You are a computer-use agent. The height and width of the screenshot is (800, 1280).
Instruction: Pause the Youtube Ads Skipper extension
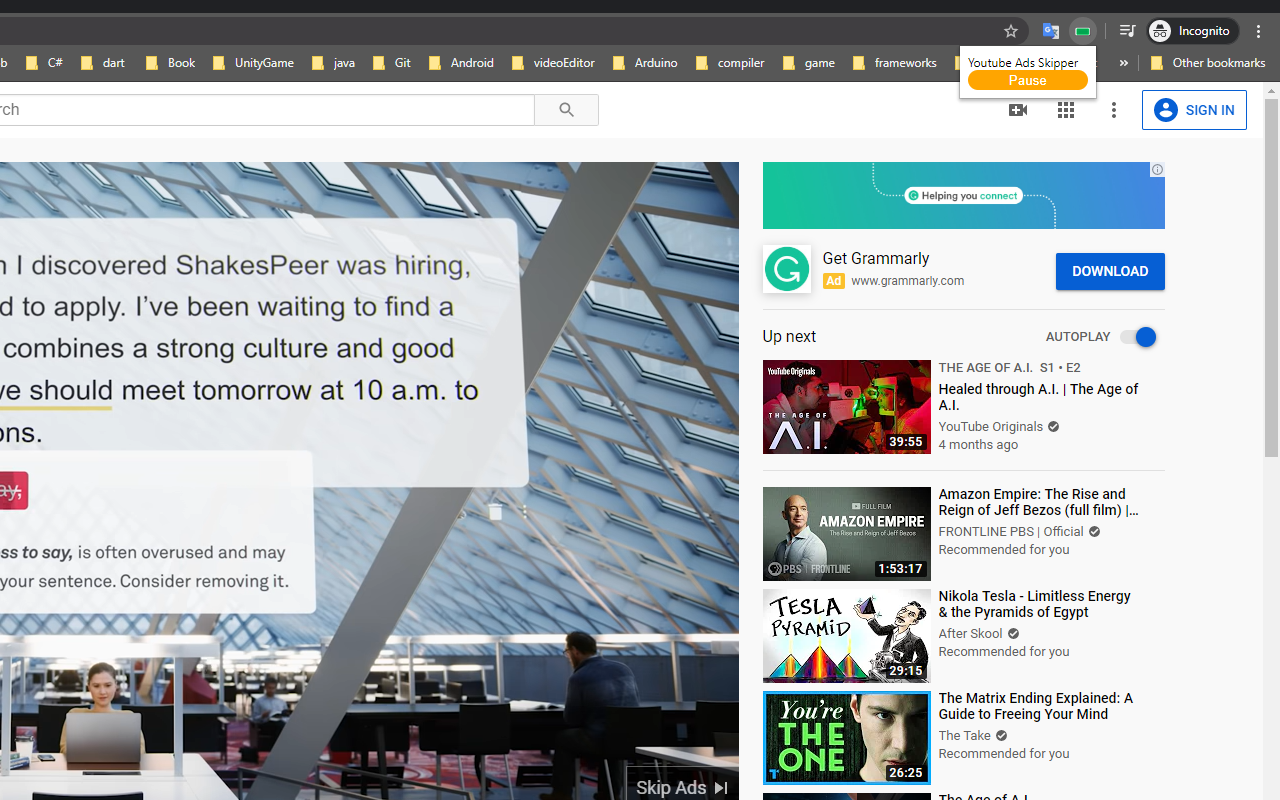(x=1027, y=80)
